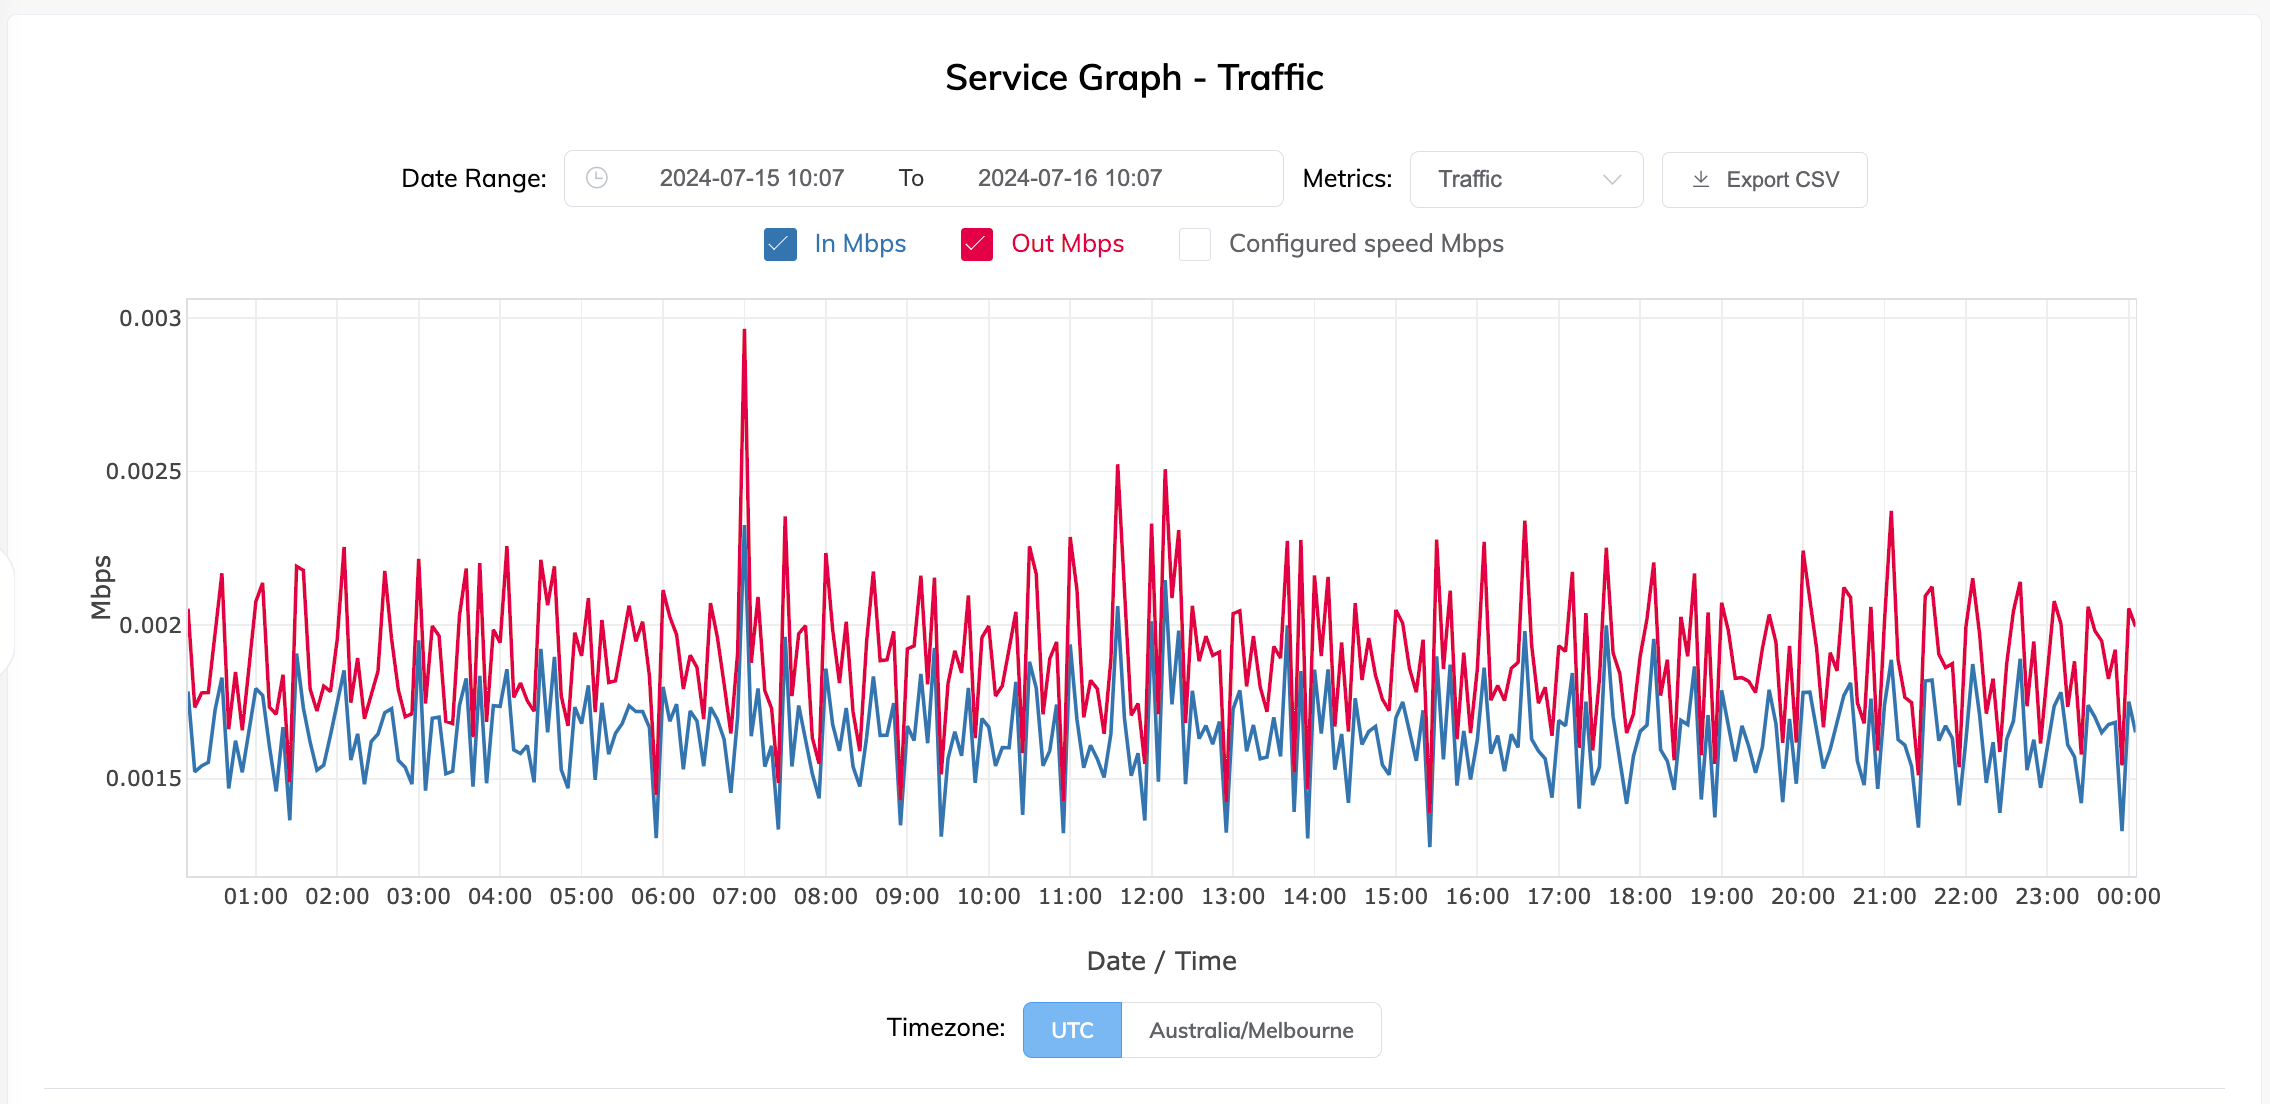Enable the Configured speed Mbps checkbox
The width and height of the screenshot is (2270, 1104).
[x=1194, y=243]
